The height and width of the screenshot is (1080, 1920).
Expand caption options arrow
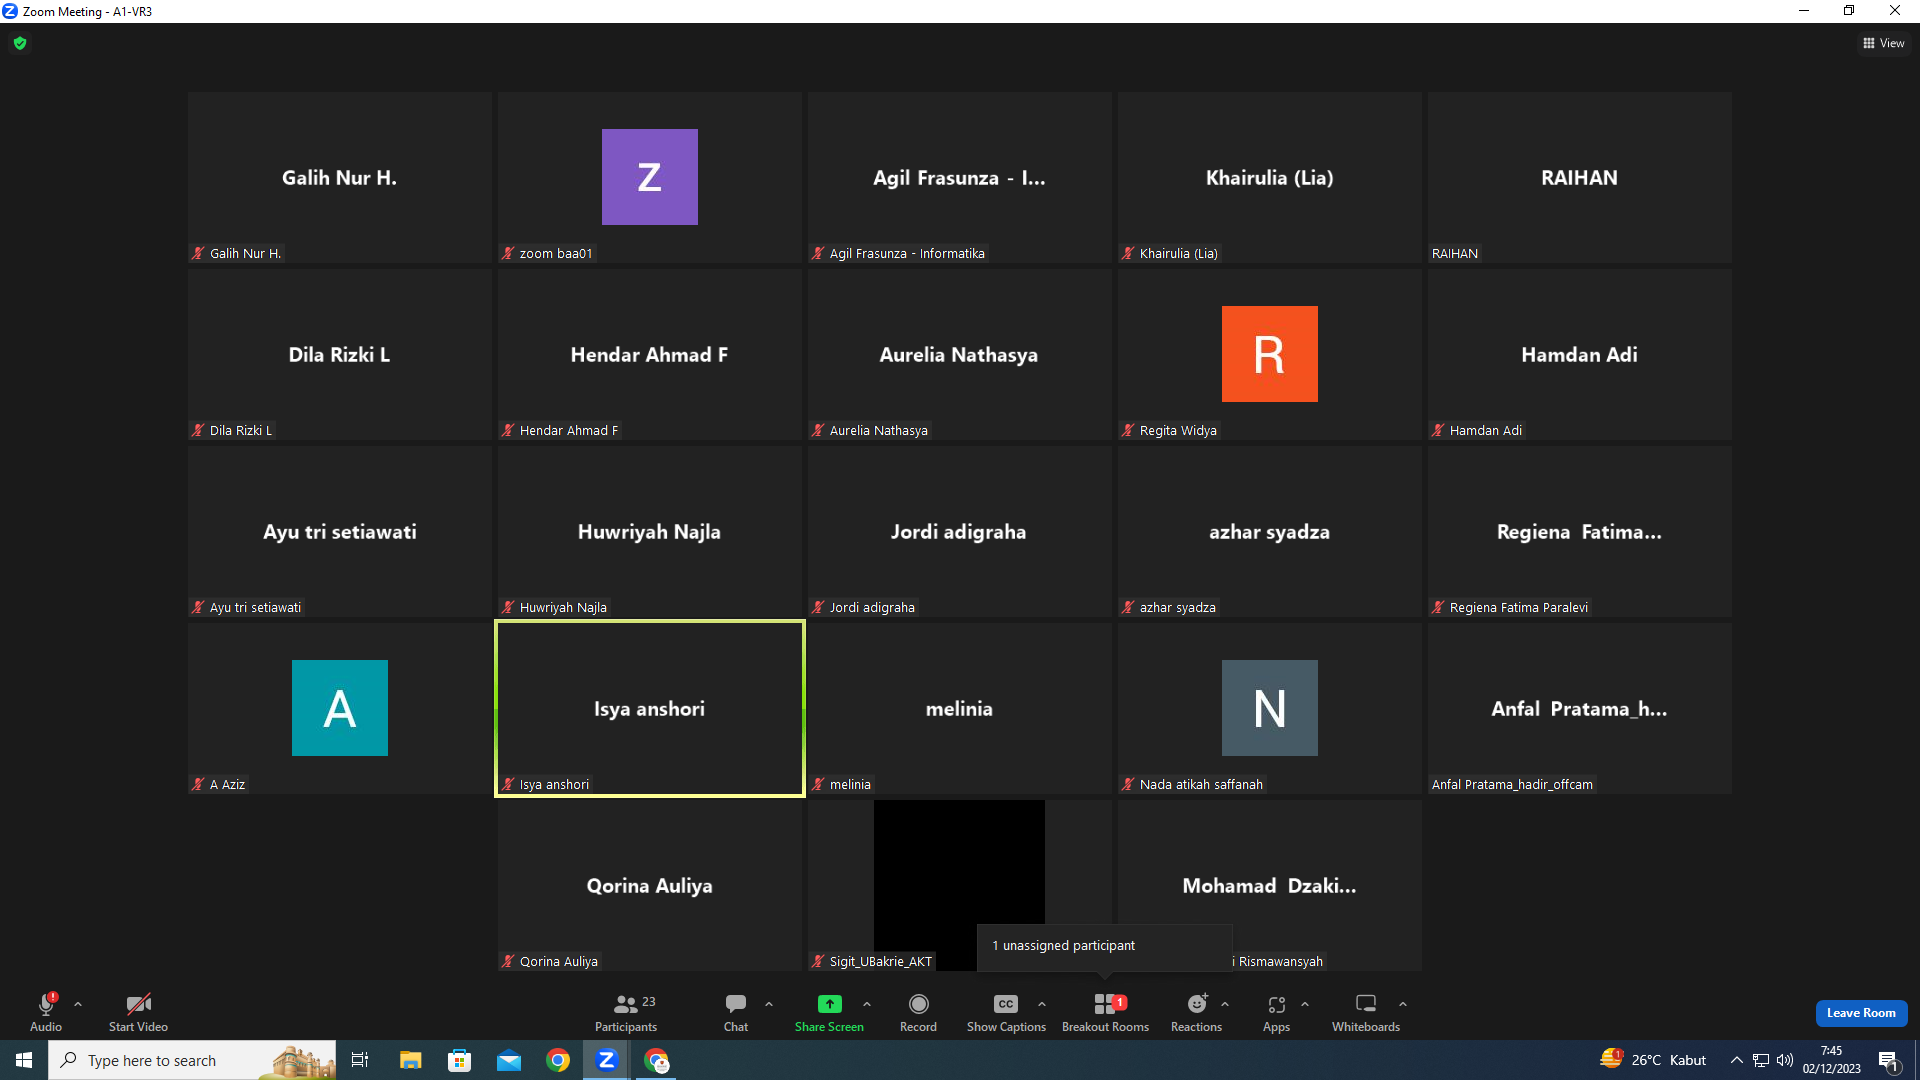point(1042,1004)
